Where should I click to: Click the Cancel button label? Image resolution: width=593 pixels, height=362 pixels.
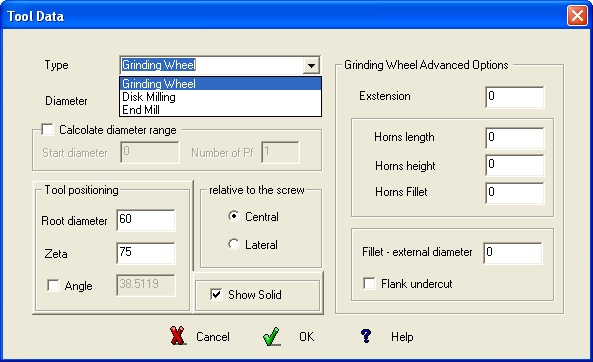coord(213,337)
